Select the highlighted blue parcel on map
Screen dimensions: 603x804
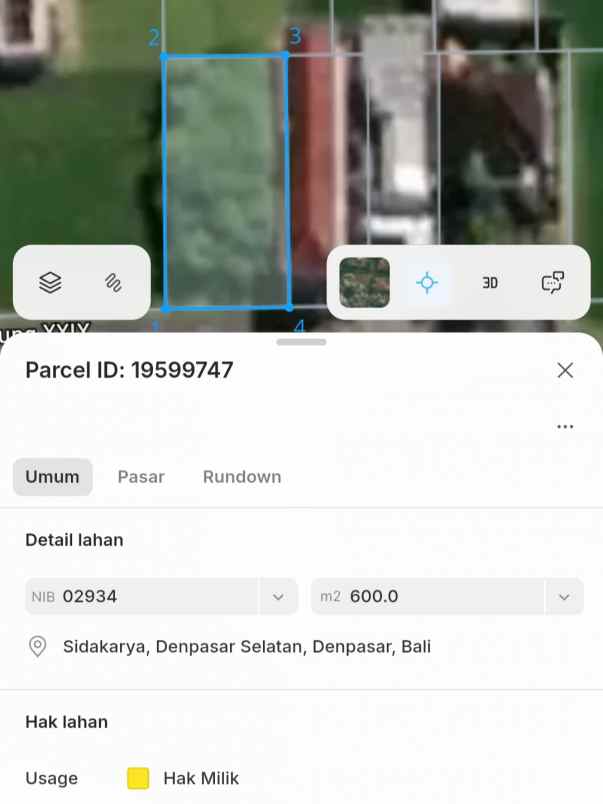226,182
